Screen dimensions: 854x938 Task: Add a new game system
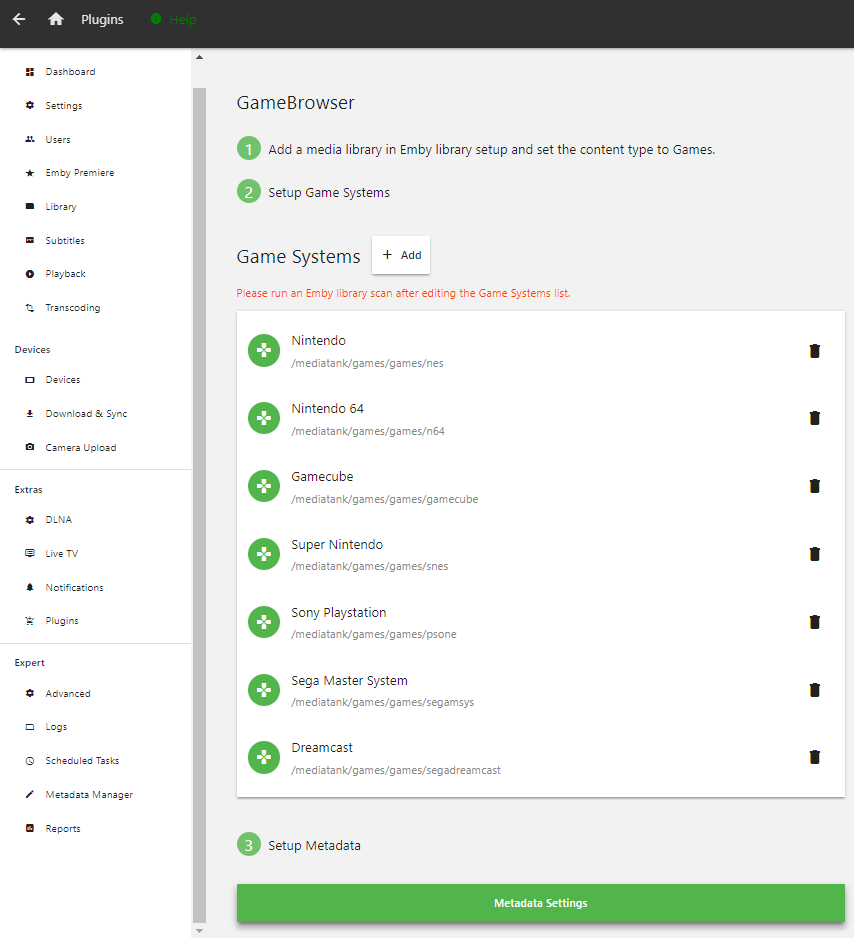pyautogui.click(x=401, y=255)
